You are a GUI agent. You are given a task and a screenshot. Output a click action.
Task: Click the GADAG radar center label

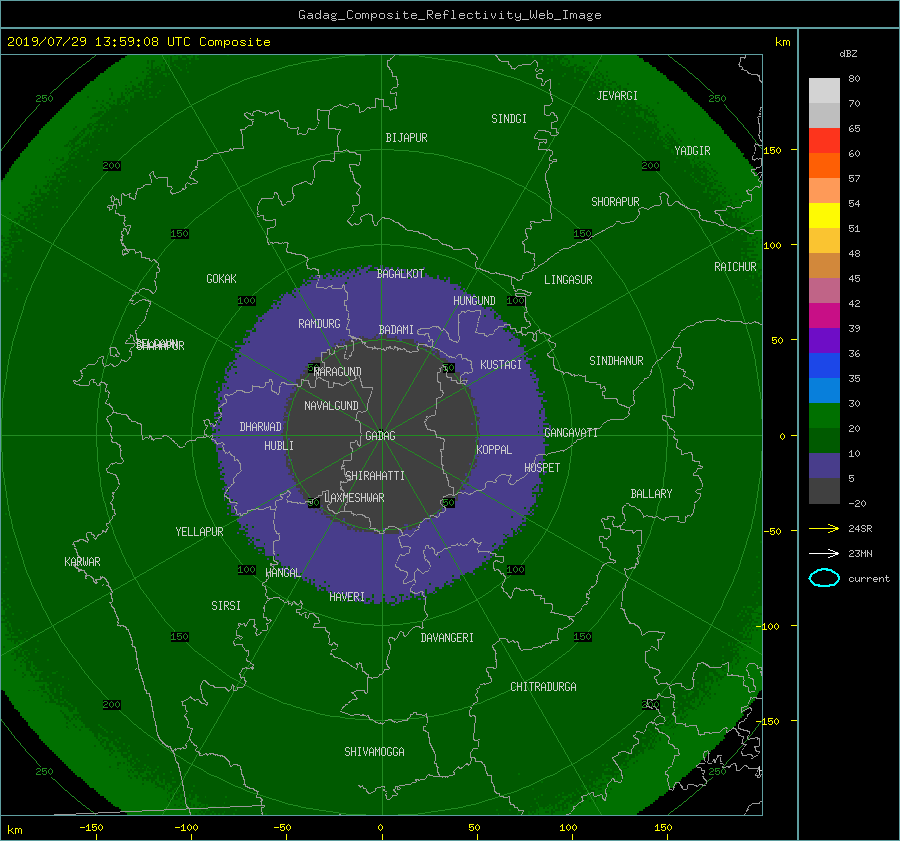(381, 436)
